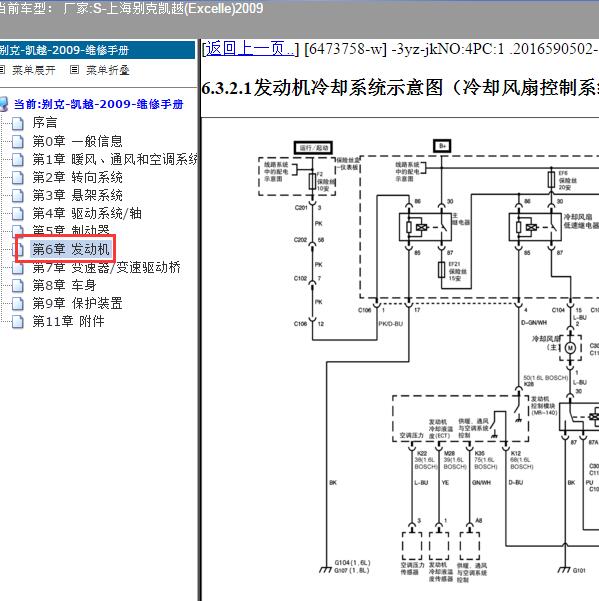
Task: Click the document icon beside 第3章 悬架系统
Action: [x=17, y=195]
